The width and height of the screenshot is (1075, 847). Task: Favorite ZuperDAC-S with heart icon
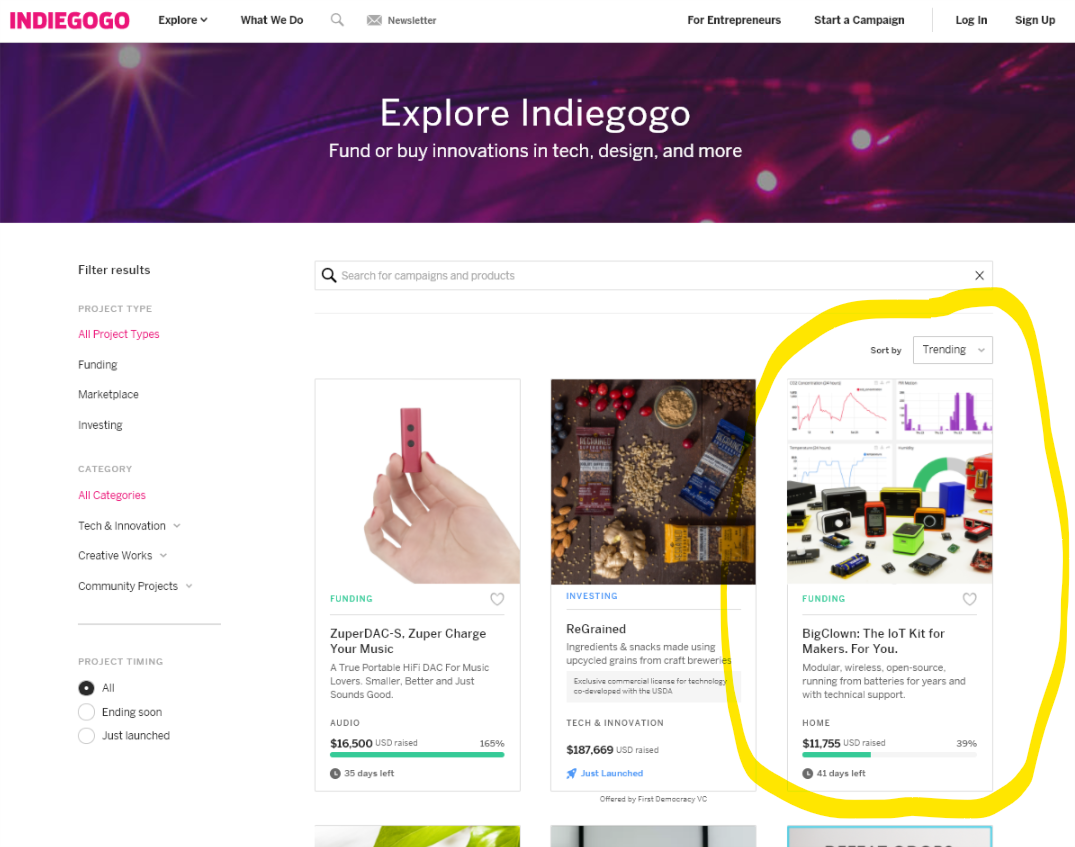(497, 599)
